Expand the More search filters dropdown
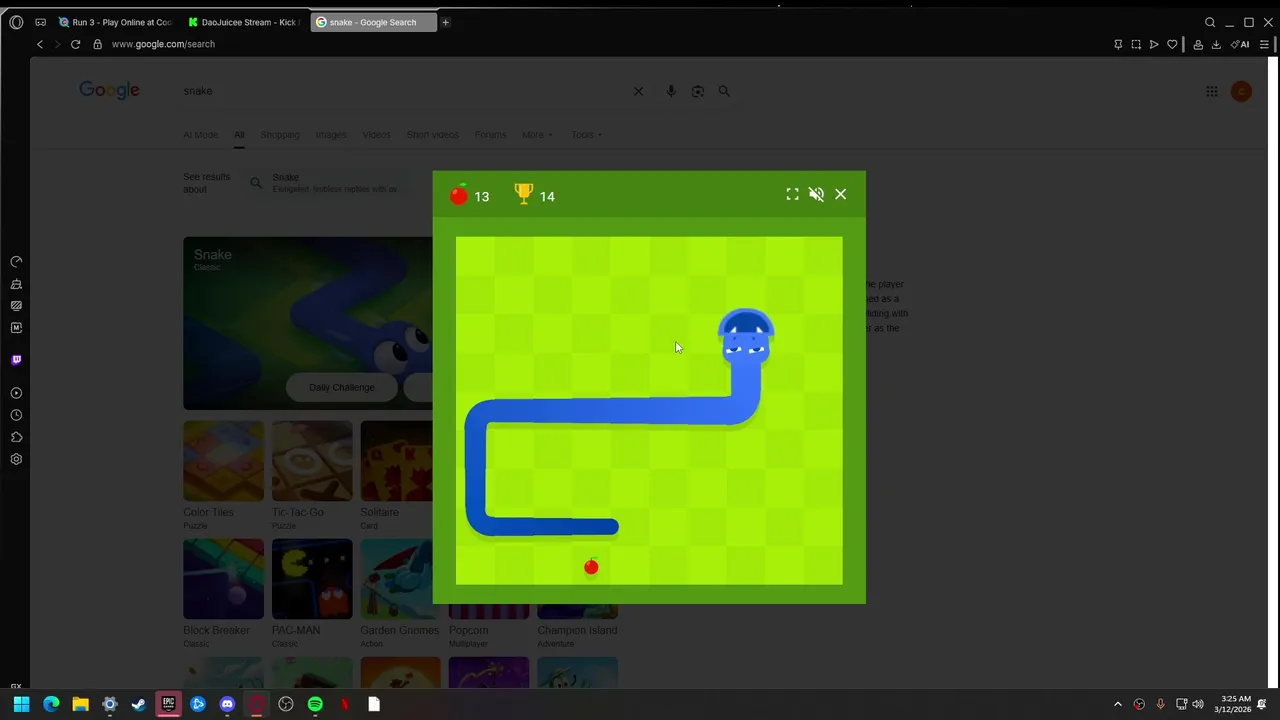 (537, 135)
